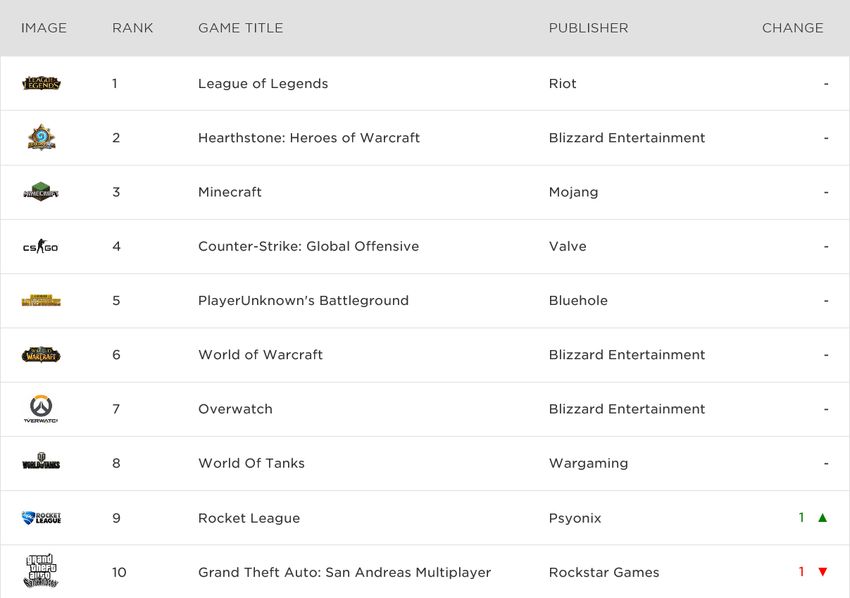Select Counter-Strike: Global Offensive title
Image resolution: width=850 pixels, height=598 pixels.
(x=308, y=246)
